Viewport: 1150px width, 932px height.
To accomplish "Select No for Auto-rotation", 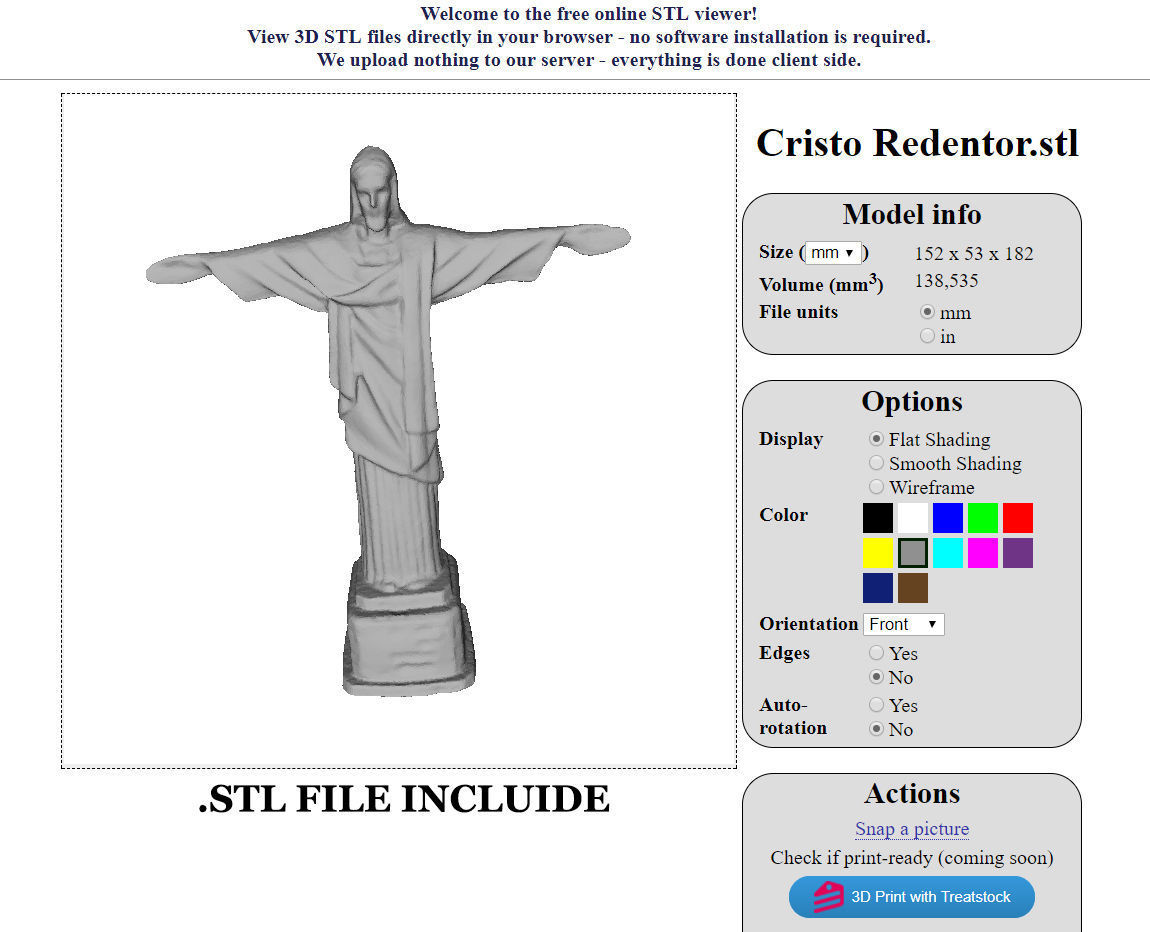I will [876, 729].
